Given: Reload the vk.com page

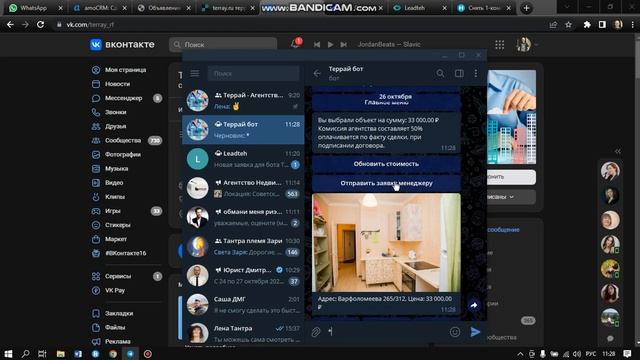Looking at the screenshot, I should point(40,24).
